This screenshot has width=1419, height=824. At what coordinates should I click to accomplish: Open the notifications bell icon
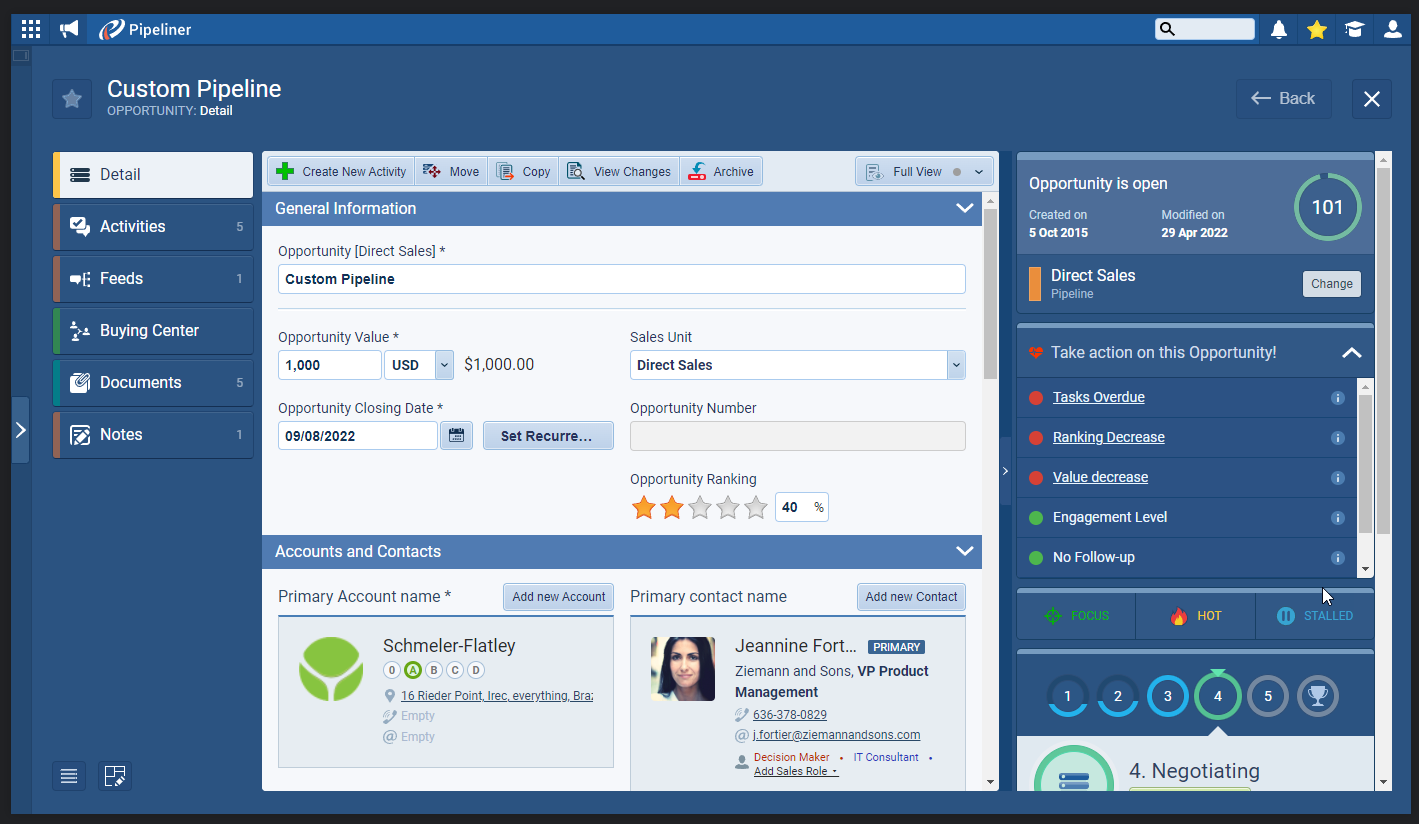1279,30
